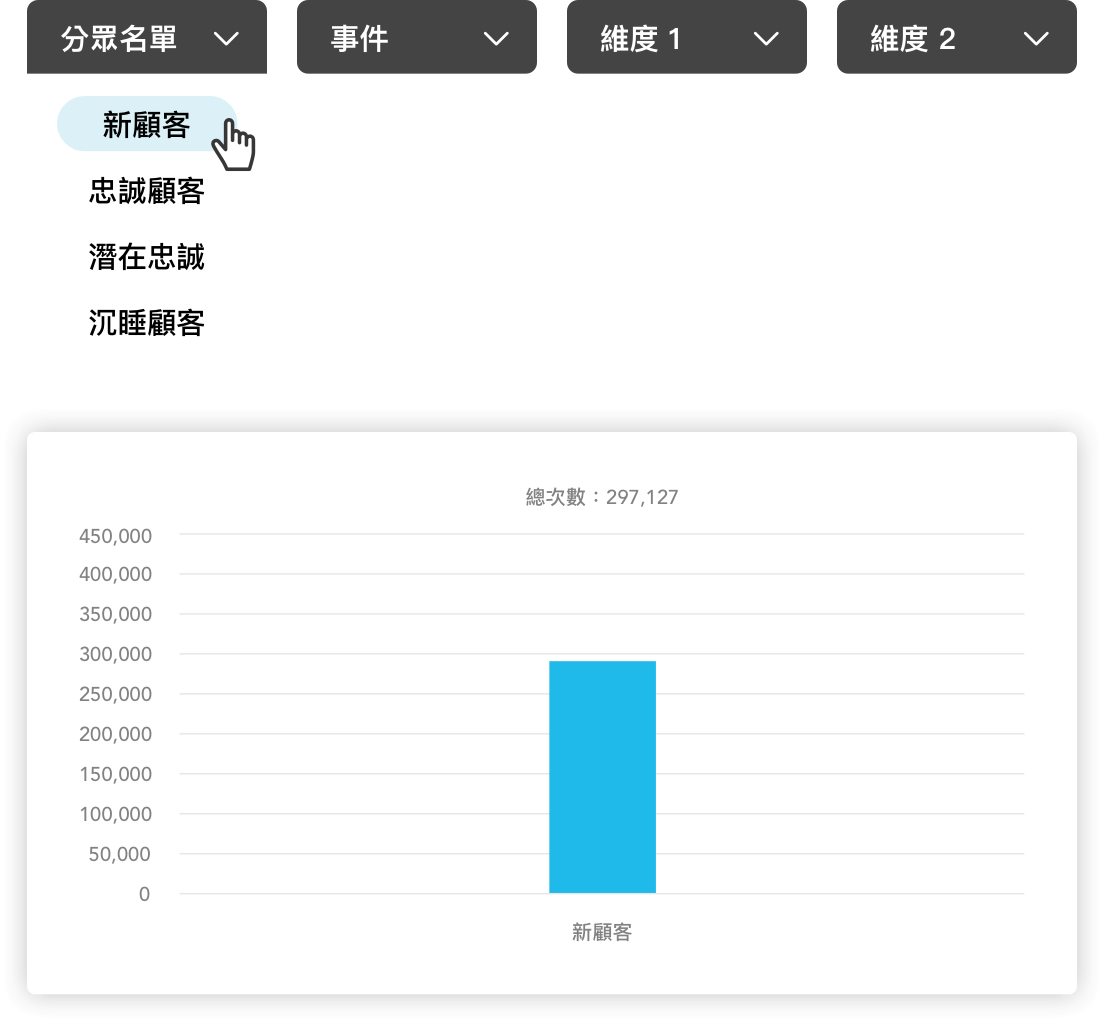1104x1023 pixels.
Task: Open the 維度 2 dropdown label
Action: [912, 39]
